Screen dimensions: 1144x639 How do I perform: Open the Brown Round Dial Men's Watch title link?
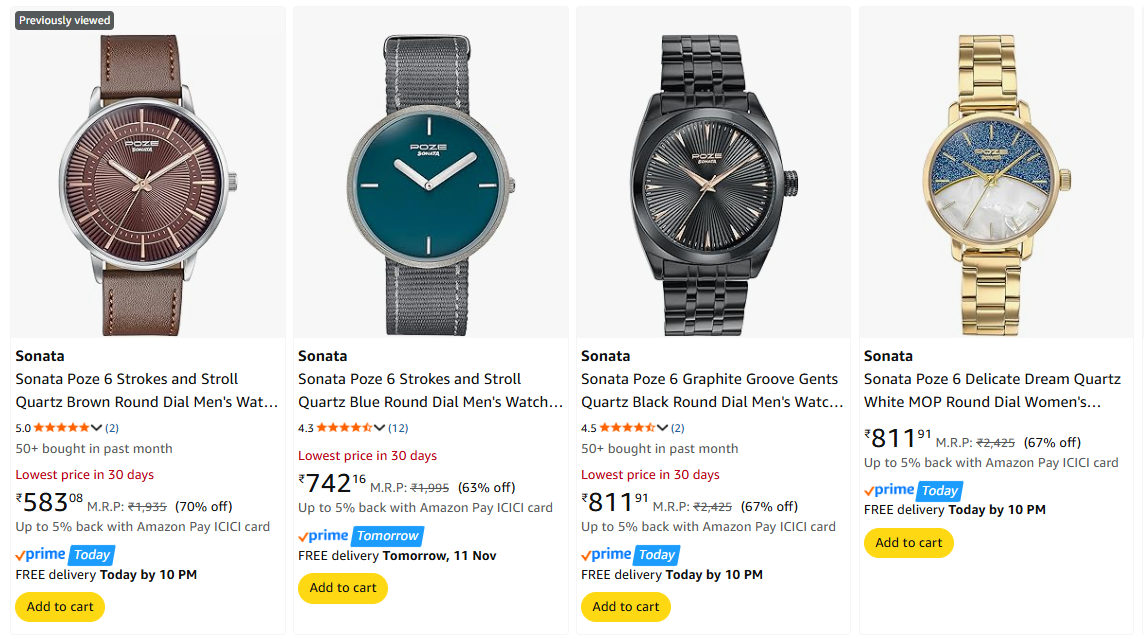tap(146, 391)
